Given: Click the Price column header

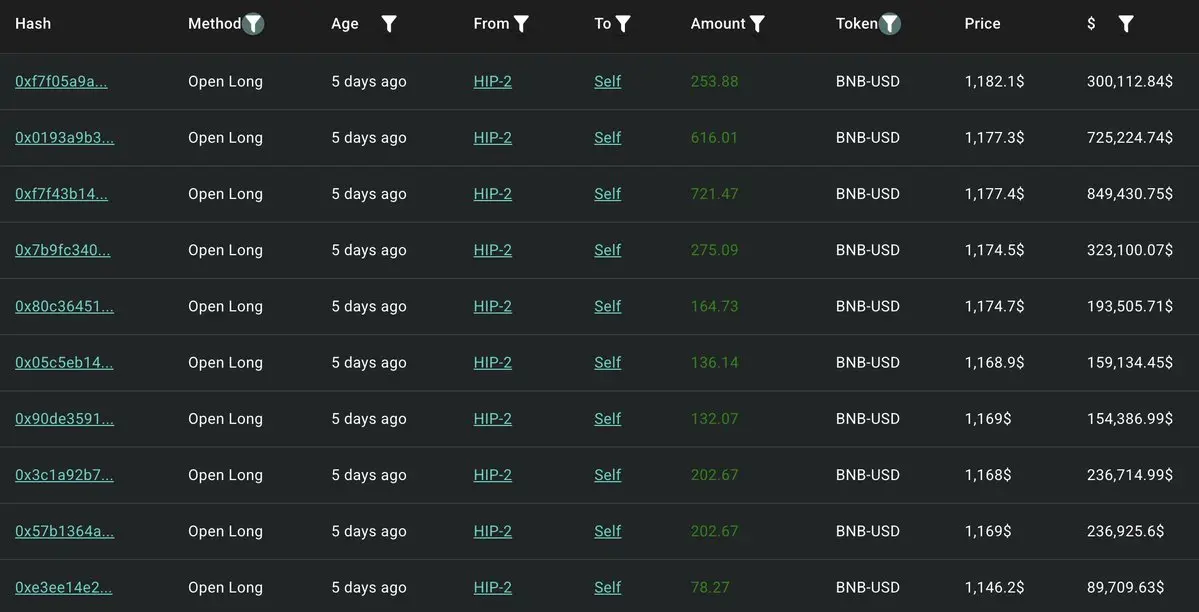Looking at the screenshot, I should (x=982, y=24).
